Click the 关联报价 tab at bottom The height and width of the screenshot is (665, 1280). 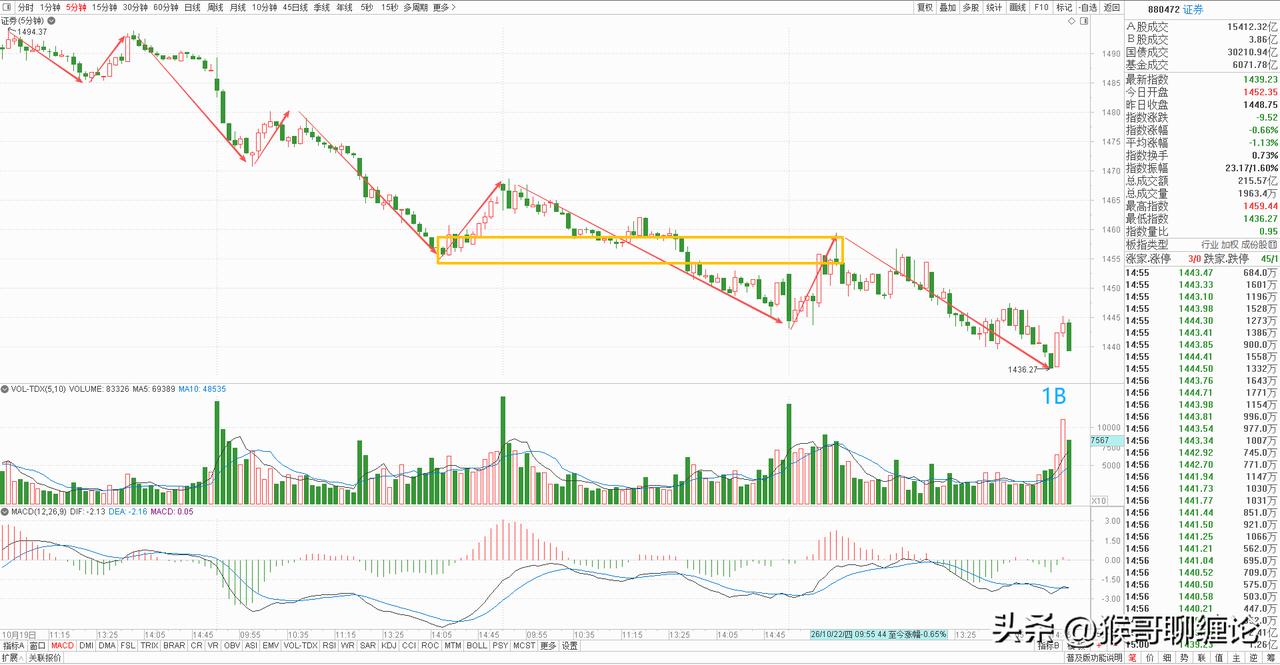click(45, 658)
